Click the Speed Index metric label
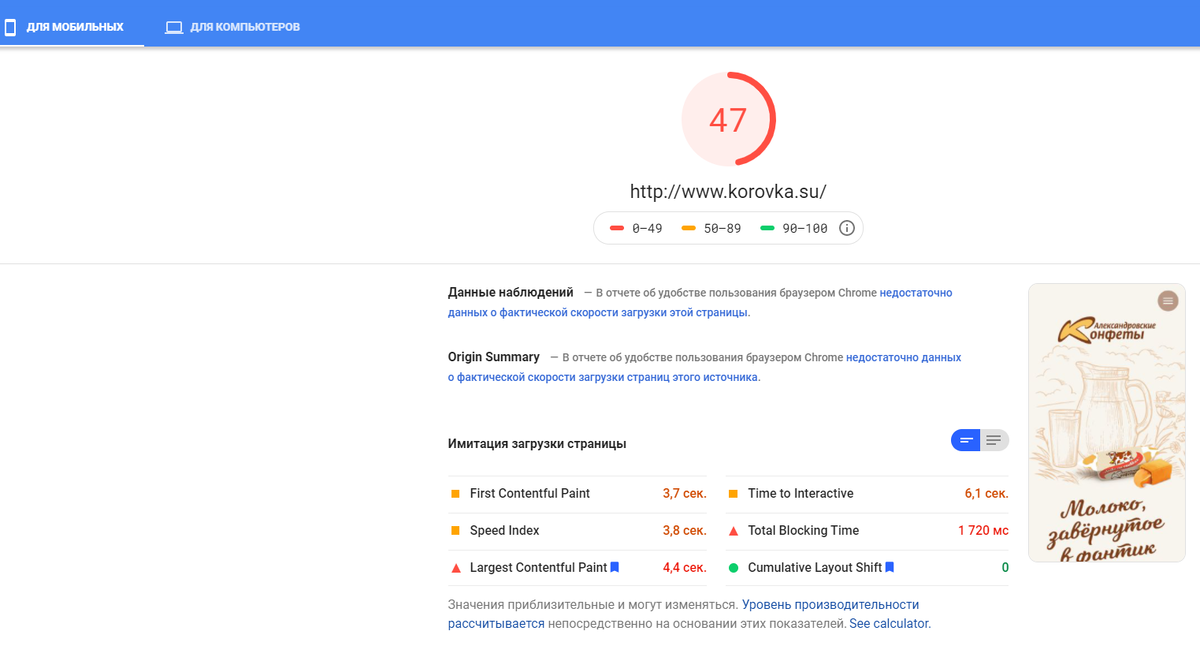Viewport: 1200px width, 646px height. tap(505, 530)
